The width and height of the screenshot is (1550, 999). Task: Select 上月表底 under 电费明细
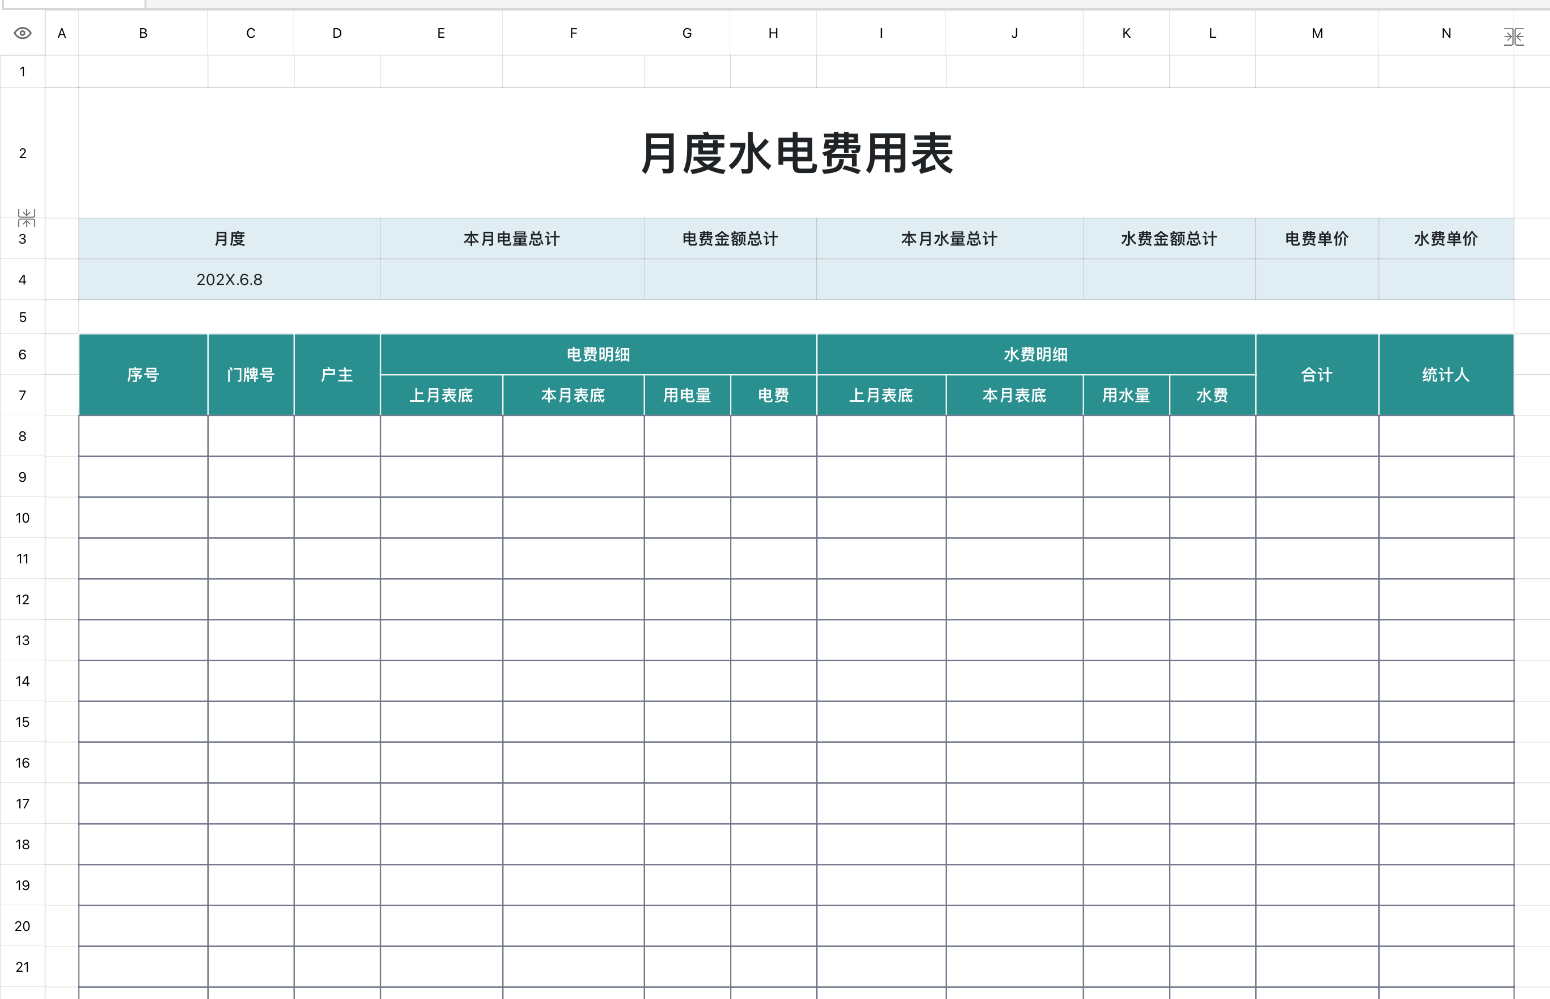441,395
